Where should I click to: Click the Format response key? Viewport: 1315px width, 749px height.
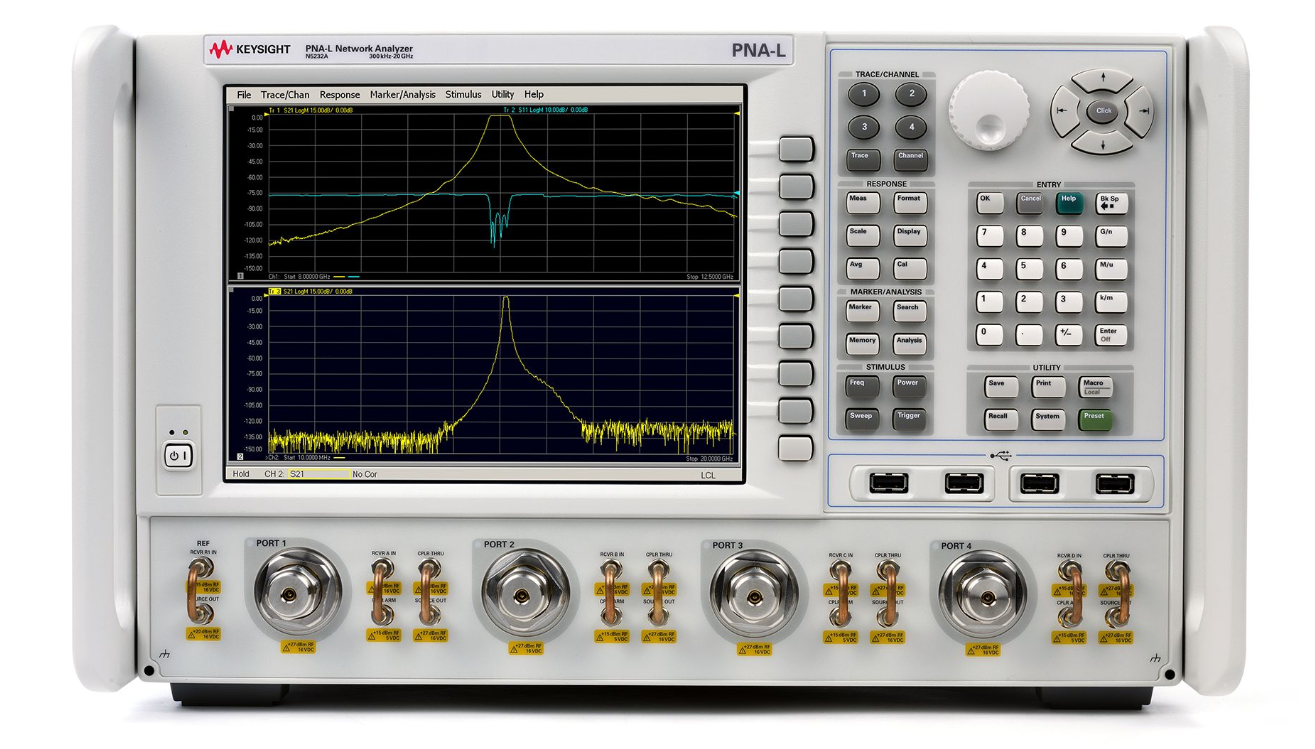pyautogui.click(x=910, y=203)
